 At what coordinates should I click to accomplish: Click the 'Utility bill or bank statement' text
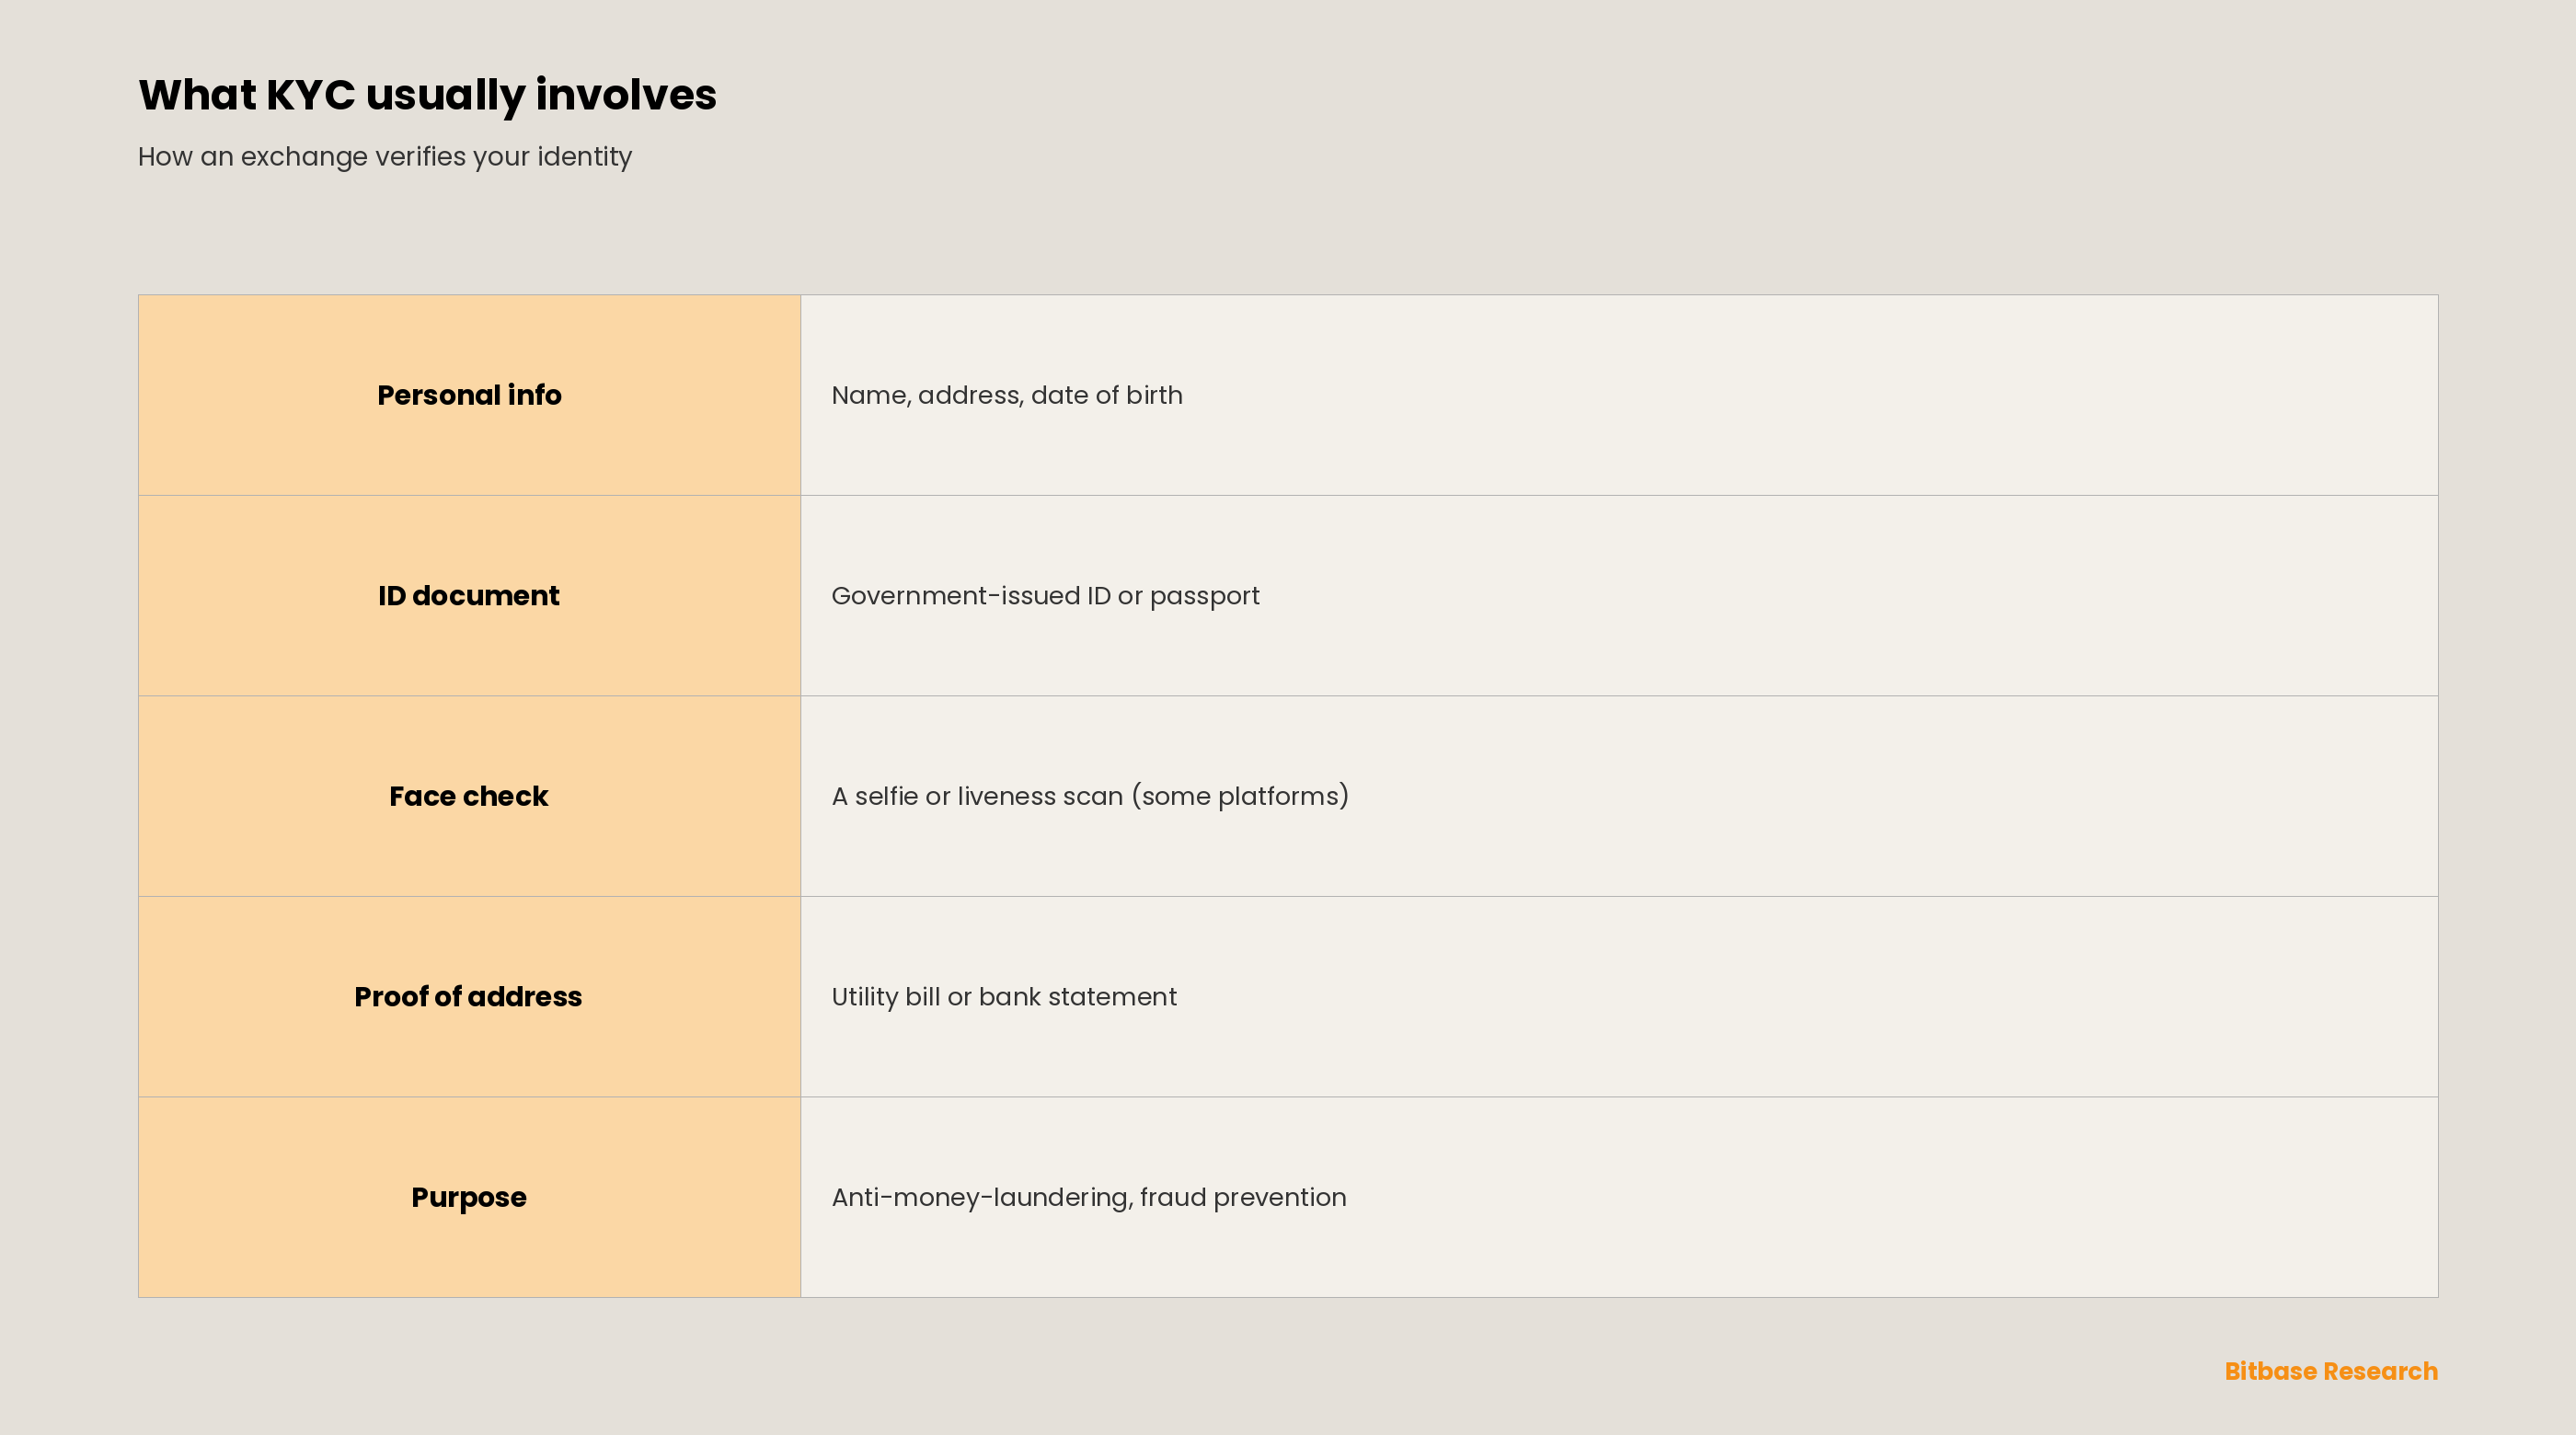click(x=1004, y=997)
